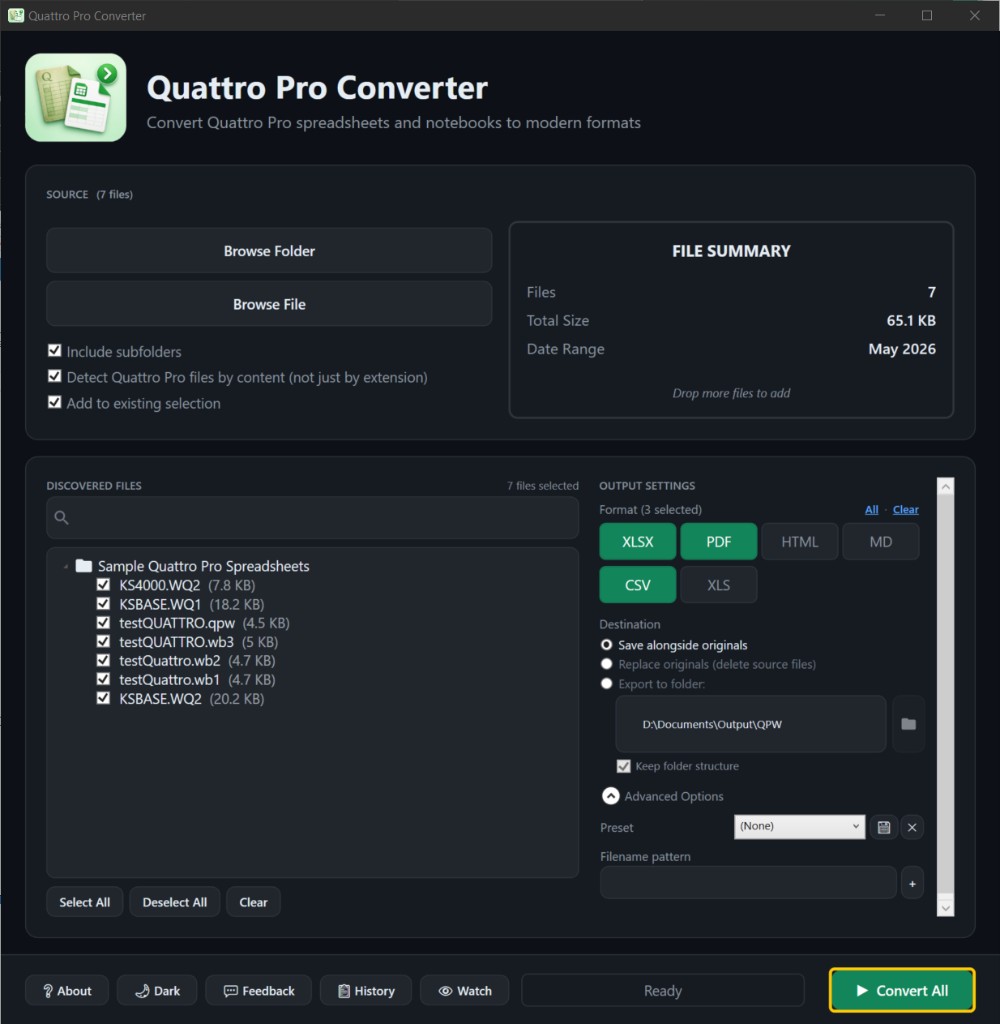
Task: Uncheck the KS4000.WQ2 file
Action: click(x=103, y=584)
